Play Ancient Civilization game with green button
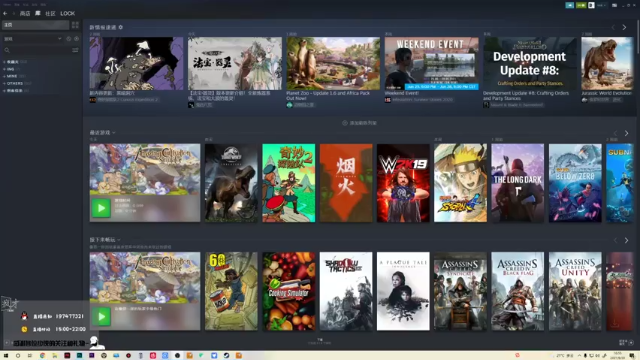Viewport: 640px width, 360px height. pos(101,208)
